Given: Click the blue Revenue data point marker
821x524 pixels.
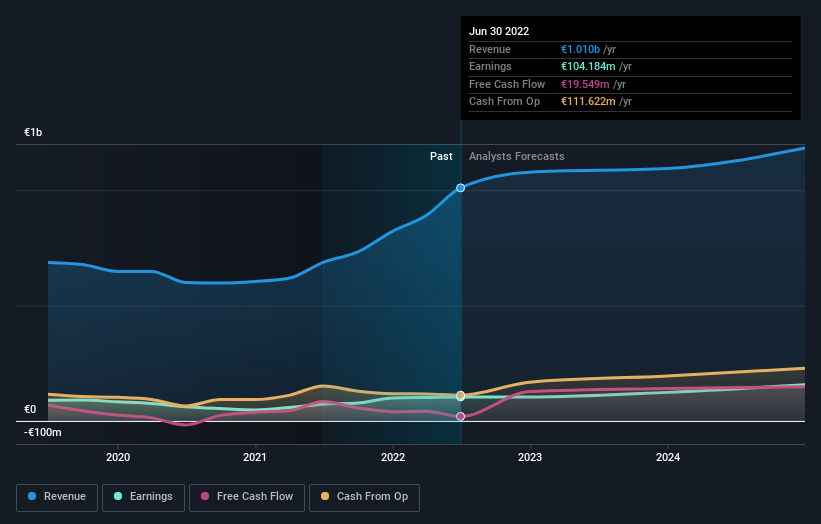Looking at the screenshot, I should point(460,188).
